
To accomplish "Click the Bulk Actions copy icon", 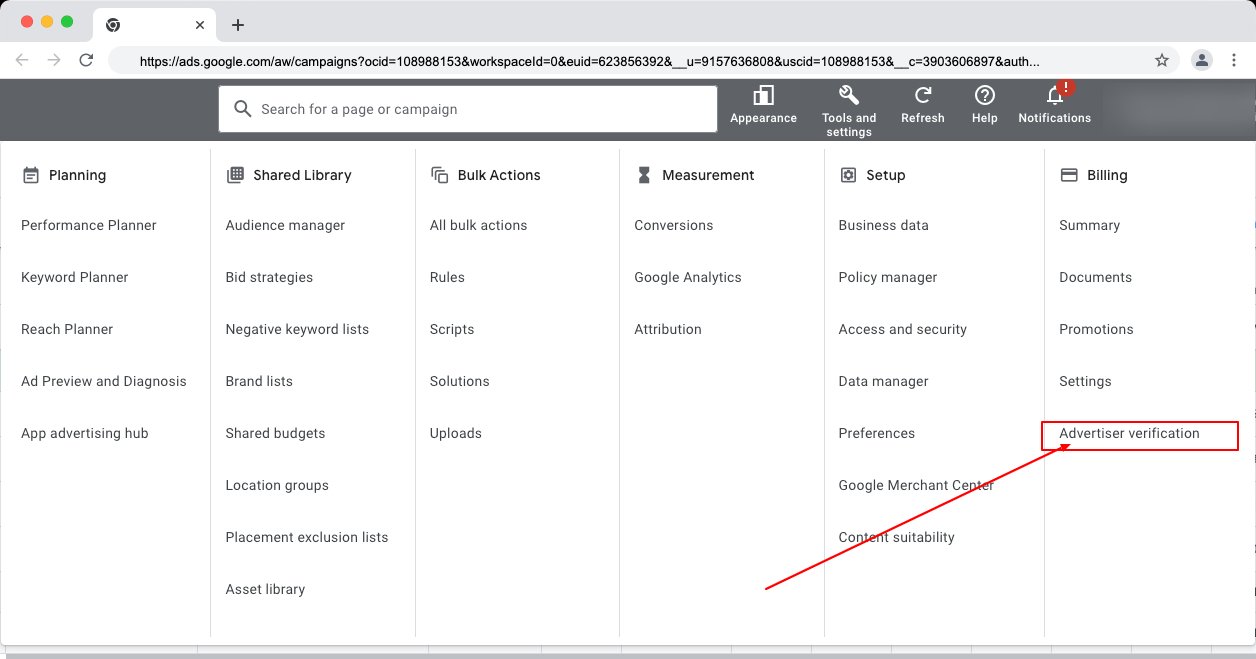I will click(439, 175).
